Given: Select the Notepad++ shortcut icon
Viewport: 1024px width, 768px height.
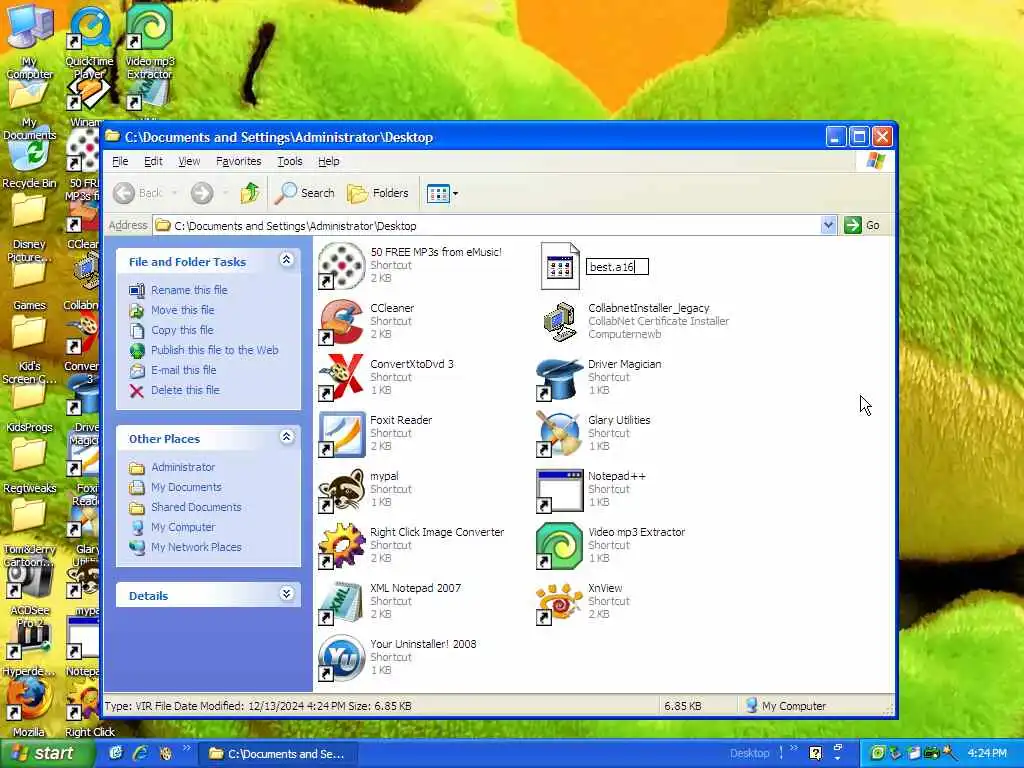Looking at the screenshot, I should pos(559,490).
